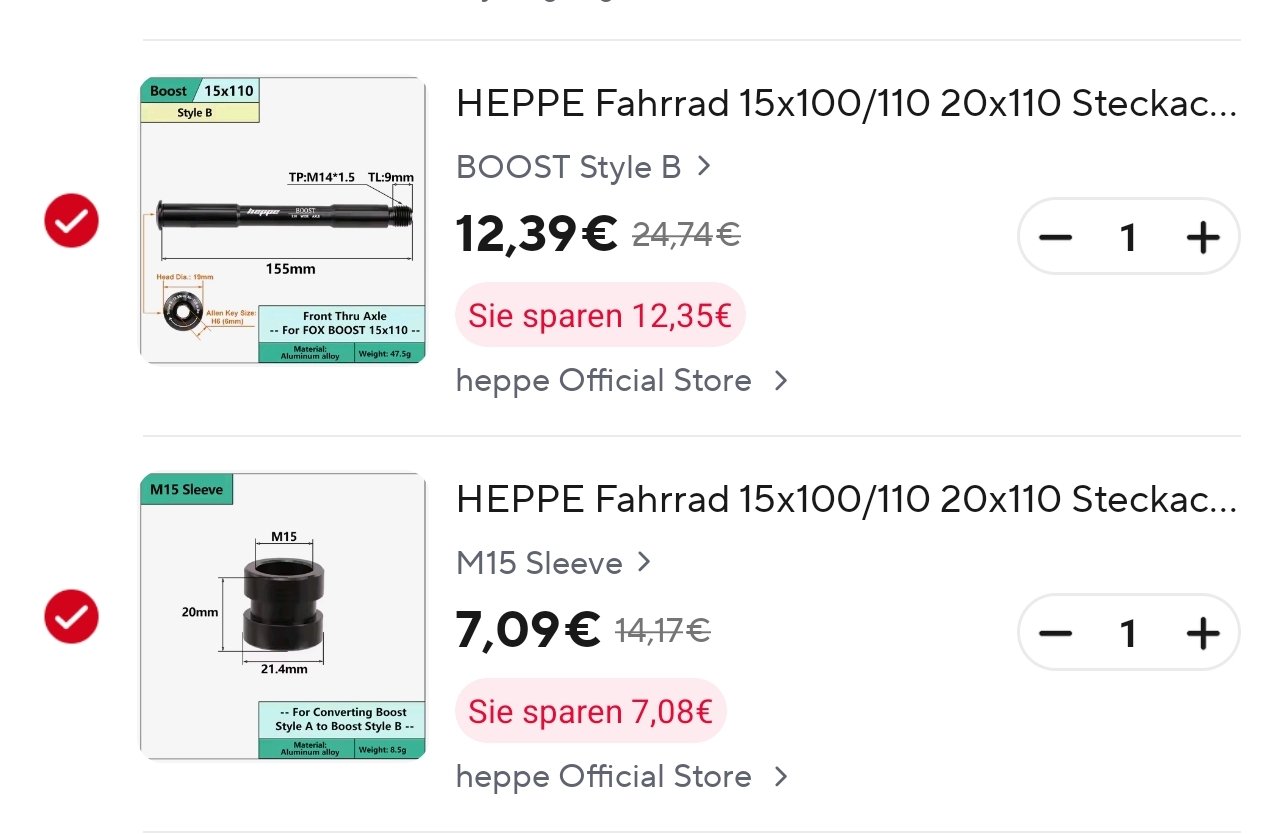Open the Boost 15x110 thru axle thumbnail
The width and height of the screenshot is (1280, 834).
point(283,220)
